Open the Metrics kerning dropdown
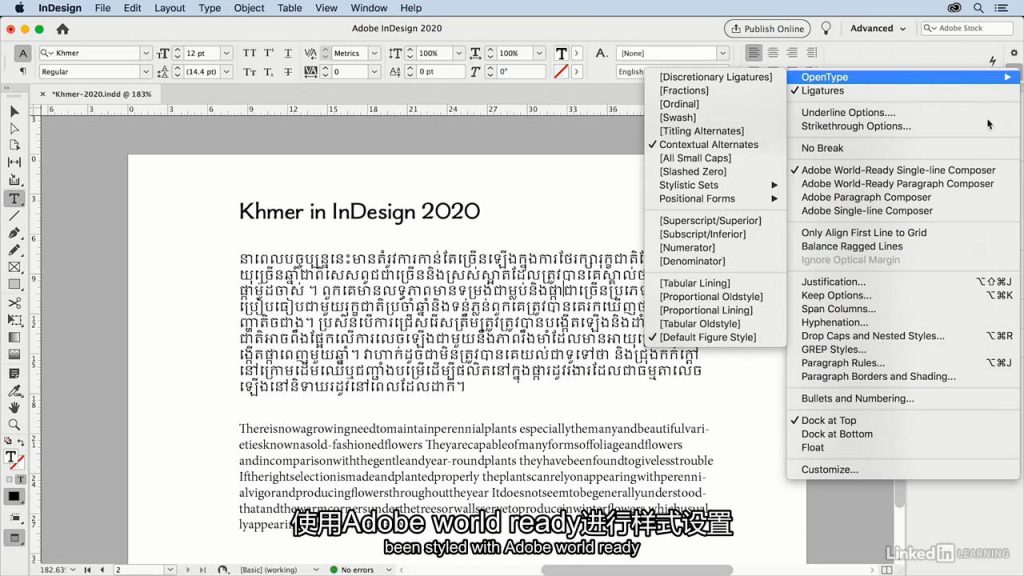This screenshot has height=576, width=1024. coord(374,53)
